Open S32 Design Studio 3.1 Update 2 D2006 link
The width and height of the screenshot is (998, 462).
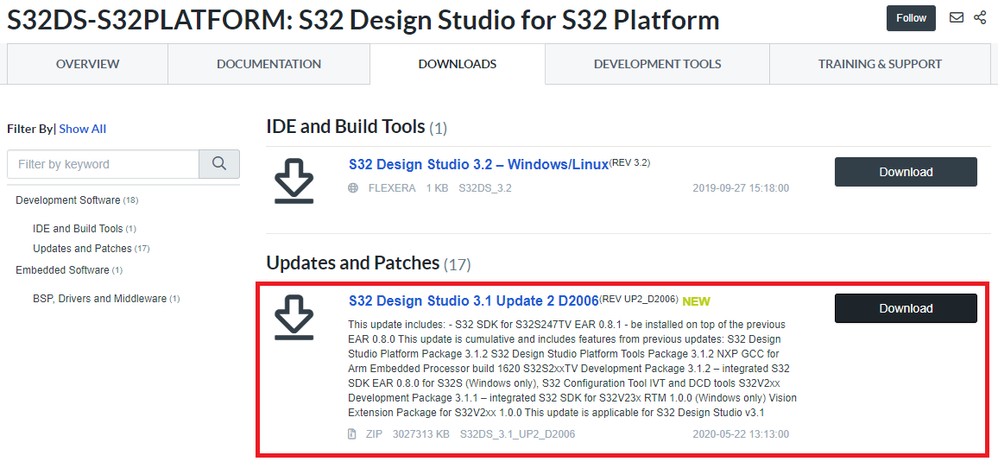coord(474,301)
